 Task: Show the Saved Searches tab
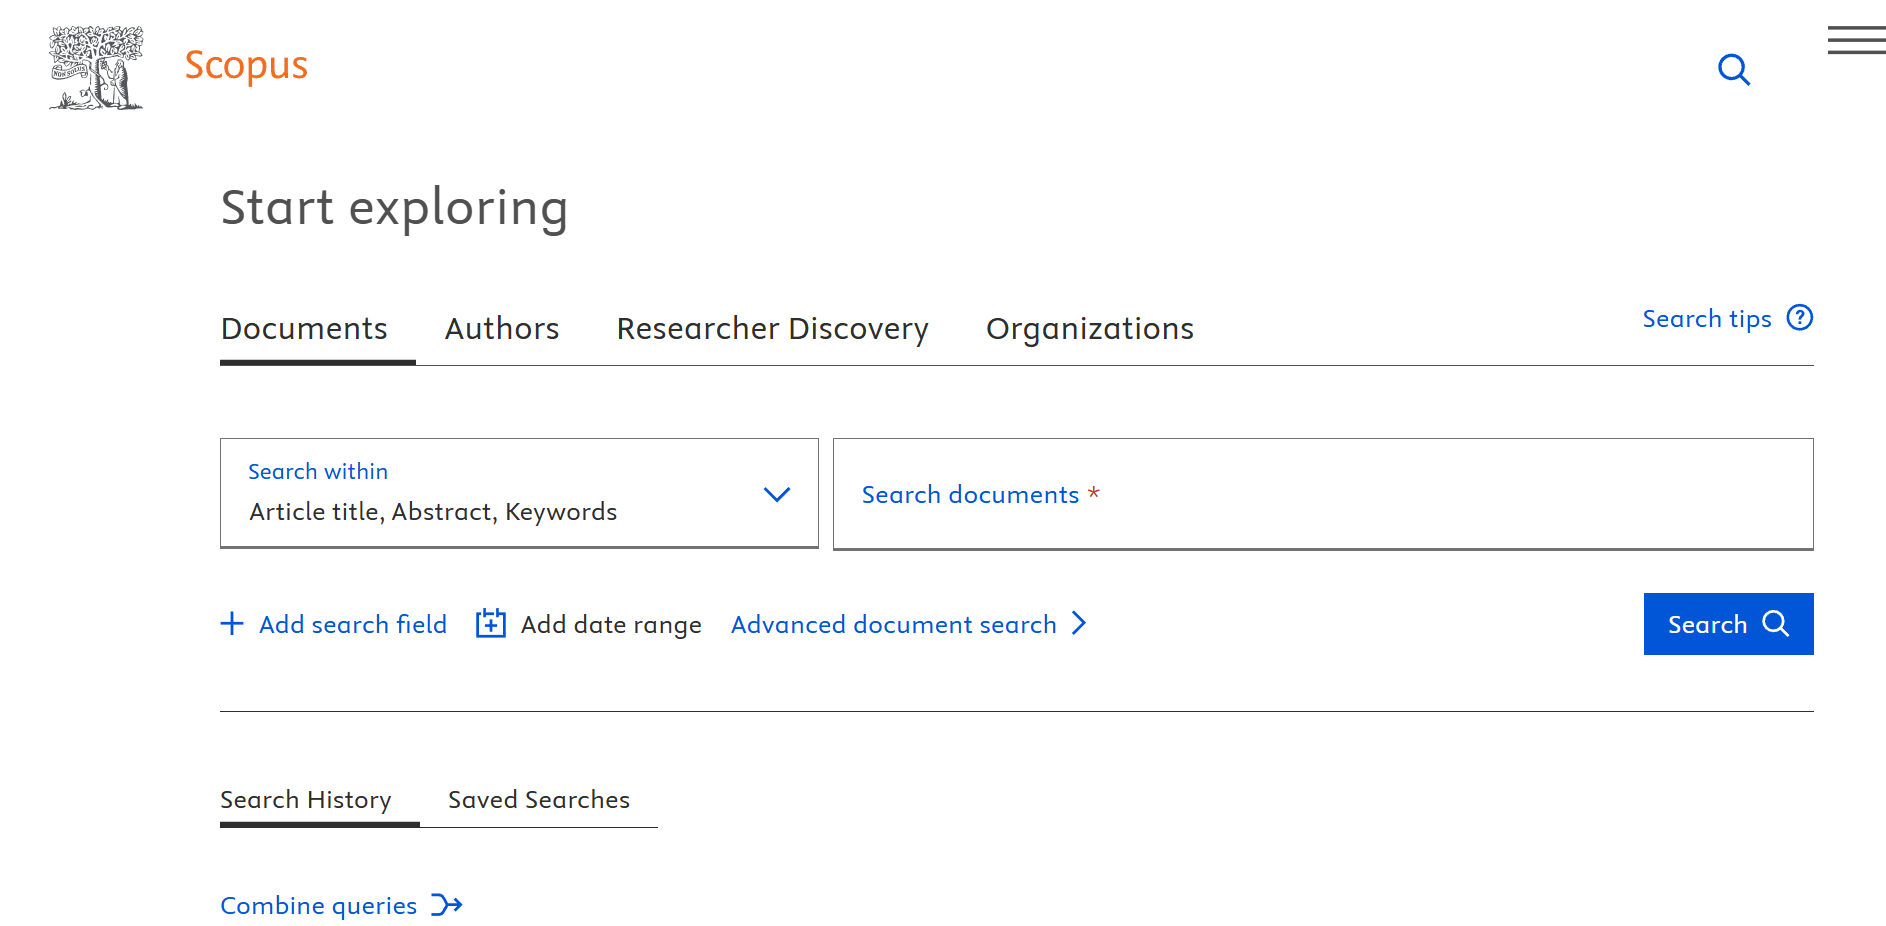(538, 800)
